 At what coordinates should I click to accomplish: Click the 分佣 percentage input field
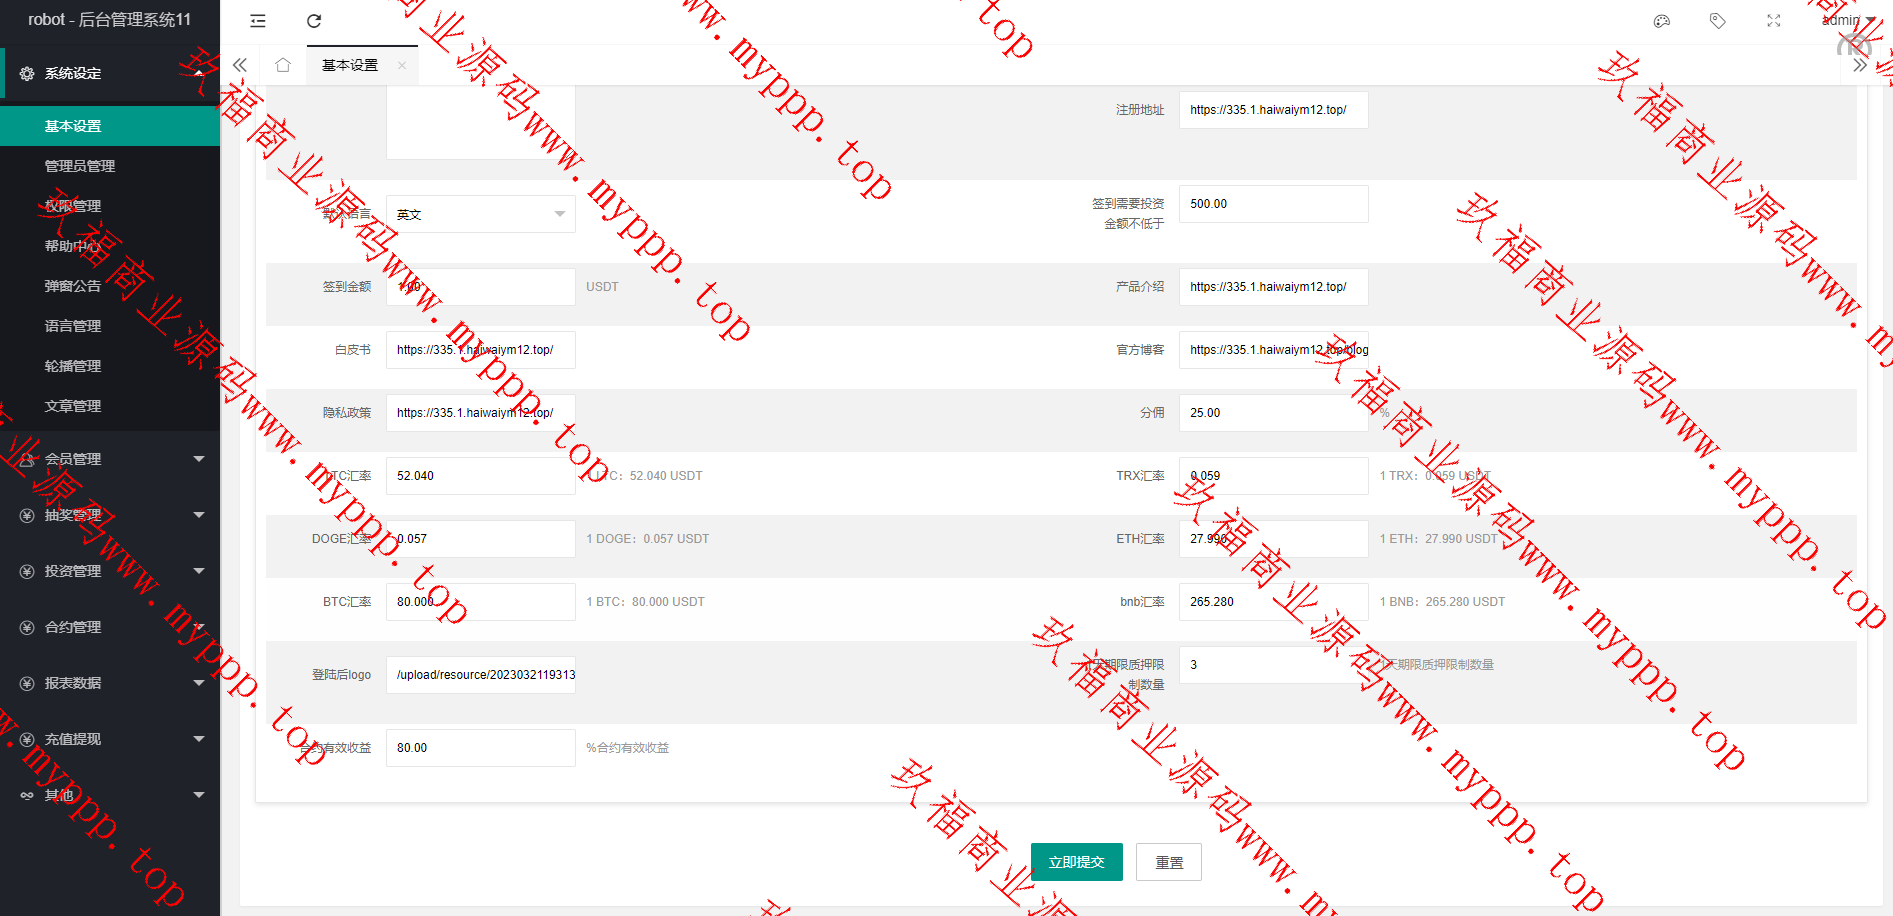point(1272,413)
